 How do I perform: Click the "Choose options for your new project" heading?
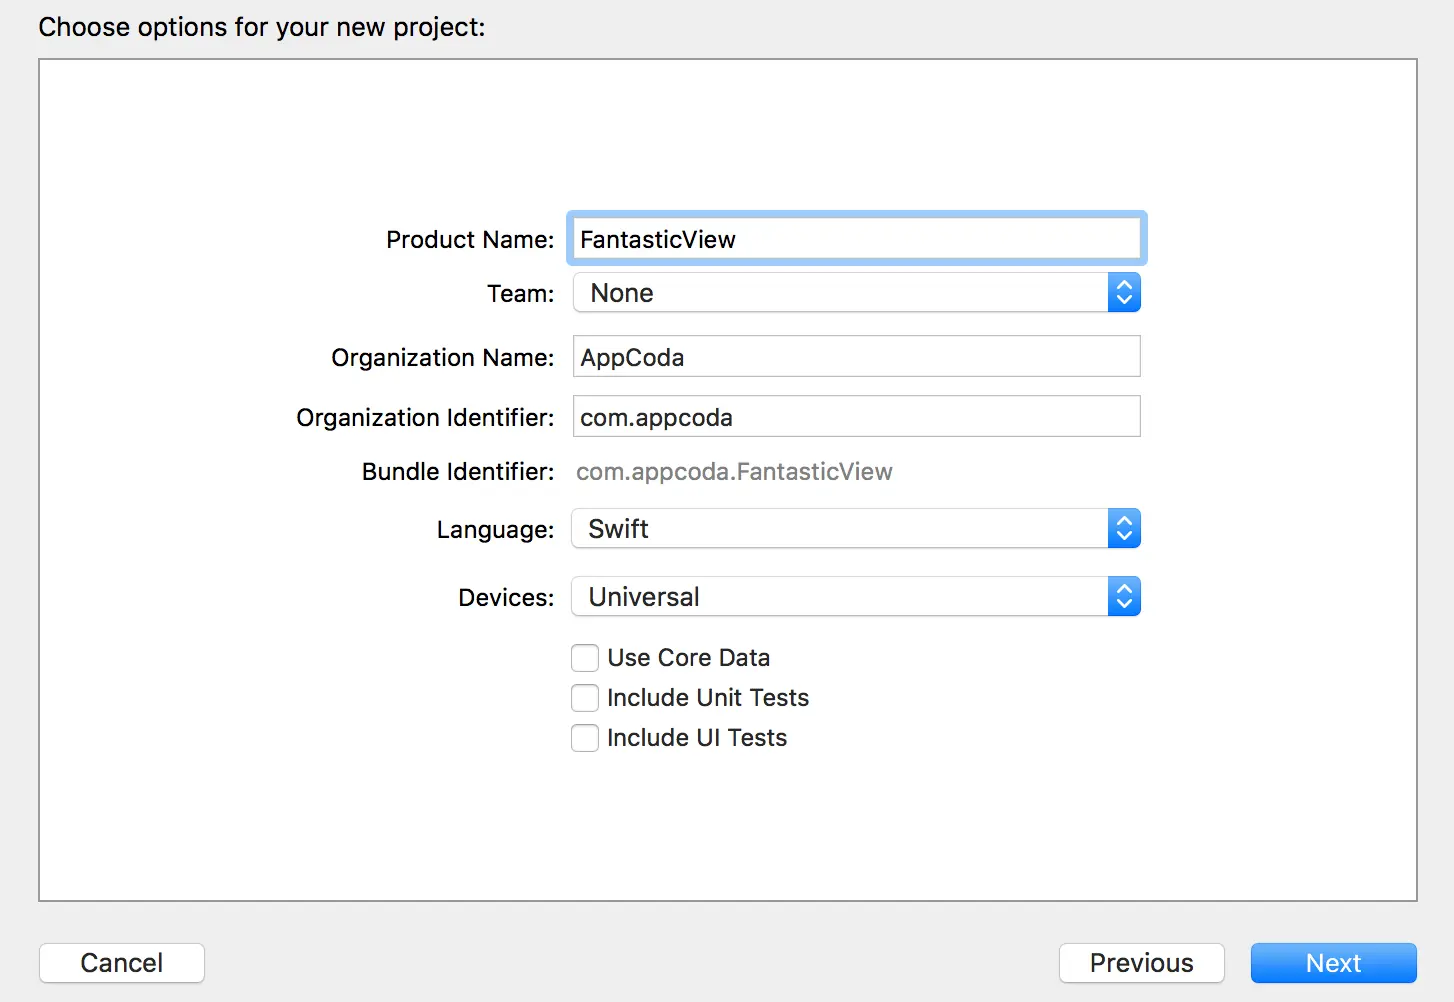tap(262, 27)
